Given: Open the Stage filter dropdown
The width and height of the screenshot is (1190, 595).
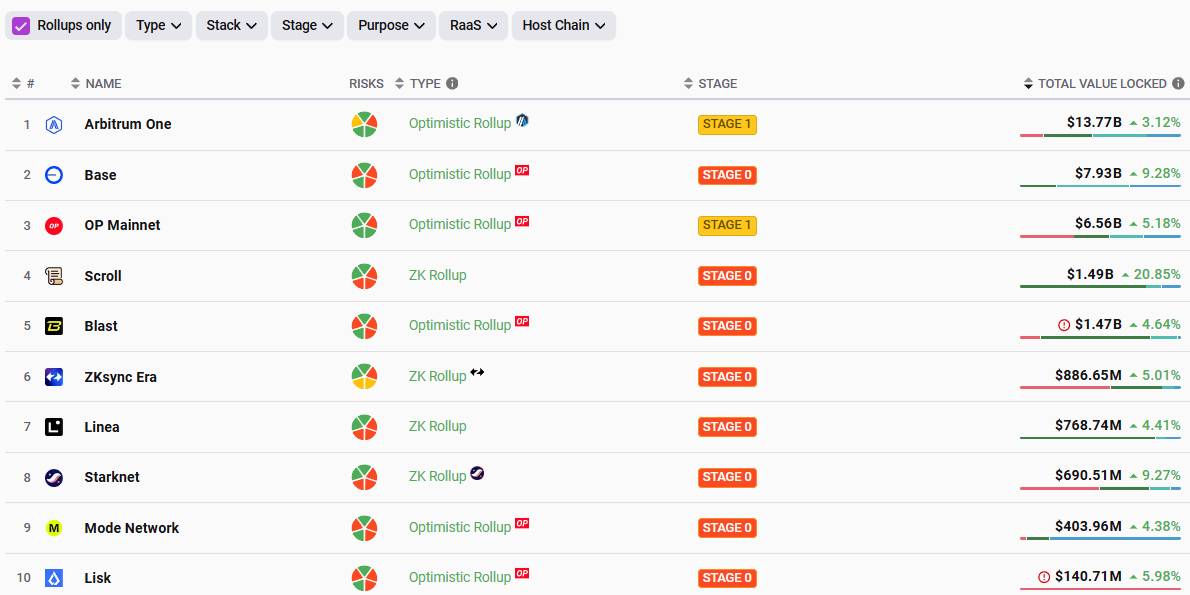Looking at the screenshot, I should click(x=307, y=26).
